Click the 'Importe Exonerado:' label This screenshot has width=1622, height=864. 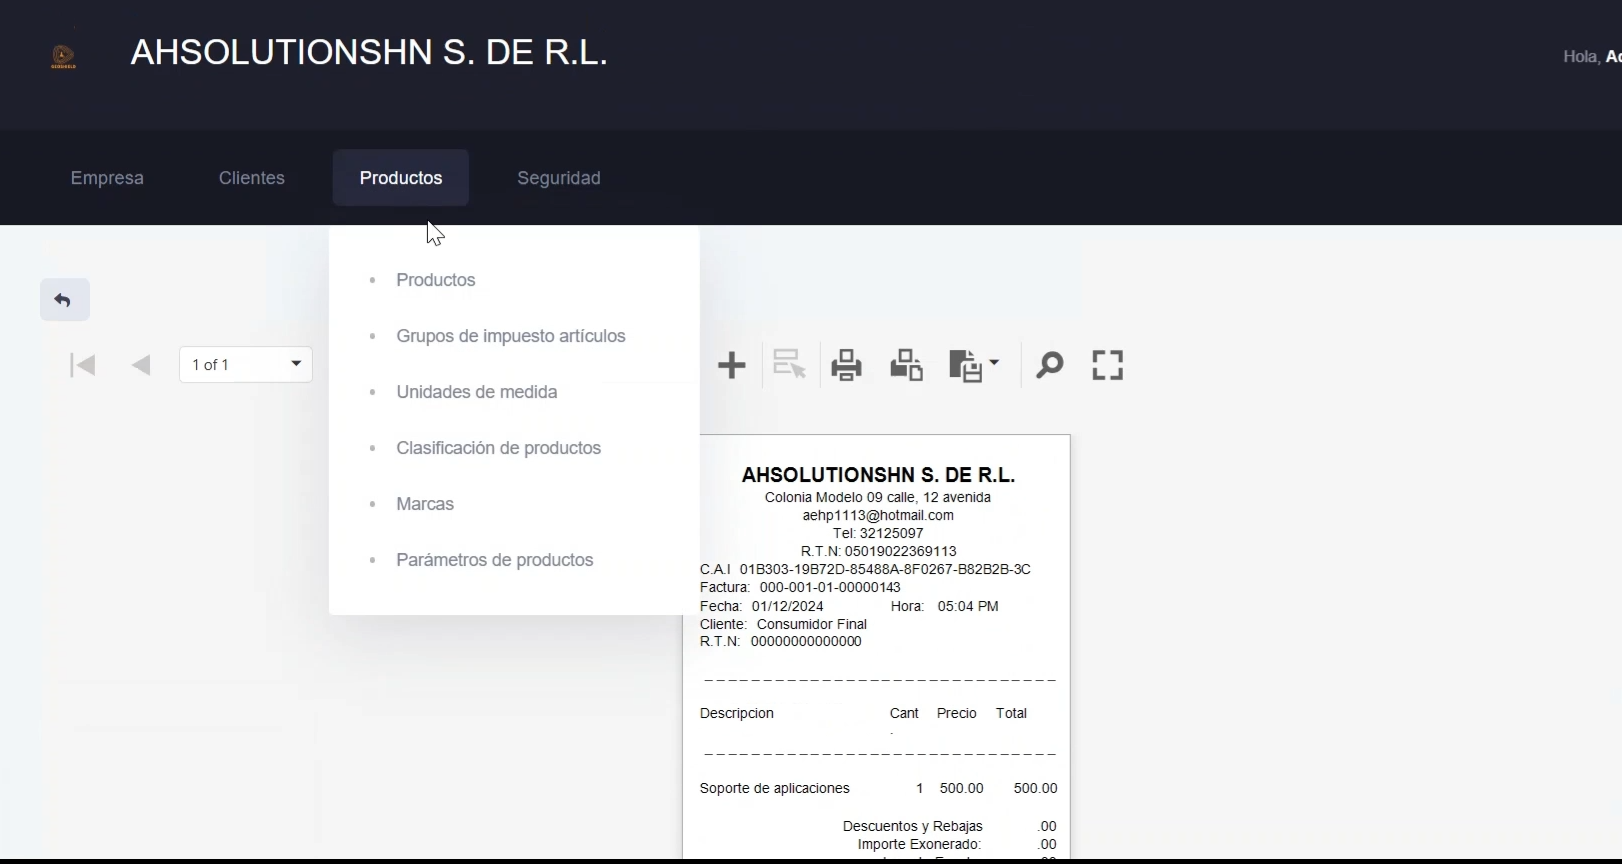(919, 844)
